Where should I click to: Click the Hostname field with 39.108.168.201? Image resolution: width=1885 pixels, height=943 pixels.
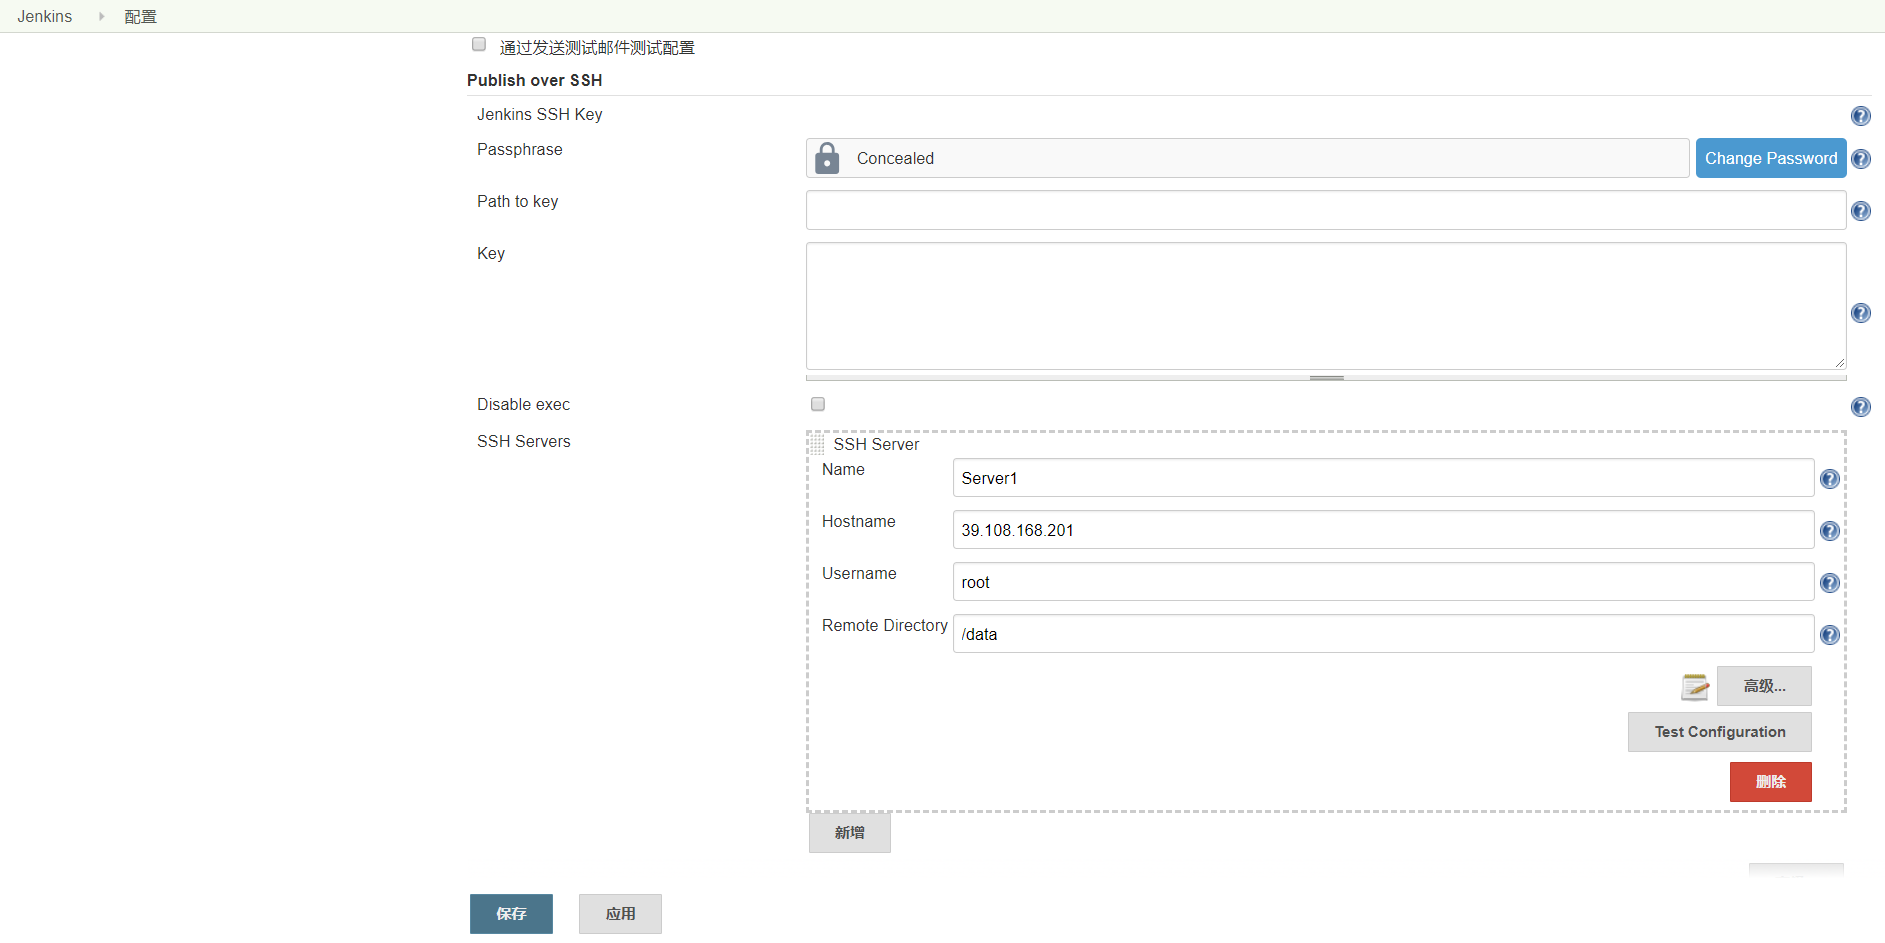pyautogui.click(x=1383, y=530)
